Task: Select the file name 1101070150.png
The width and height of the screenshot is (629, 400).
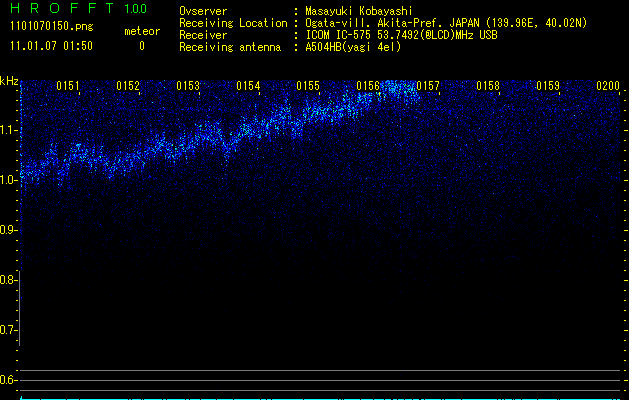Action: (52, 27)
